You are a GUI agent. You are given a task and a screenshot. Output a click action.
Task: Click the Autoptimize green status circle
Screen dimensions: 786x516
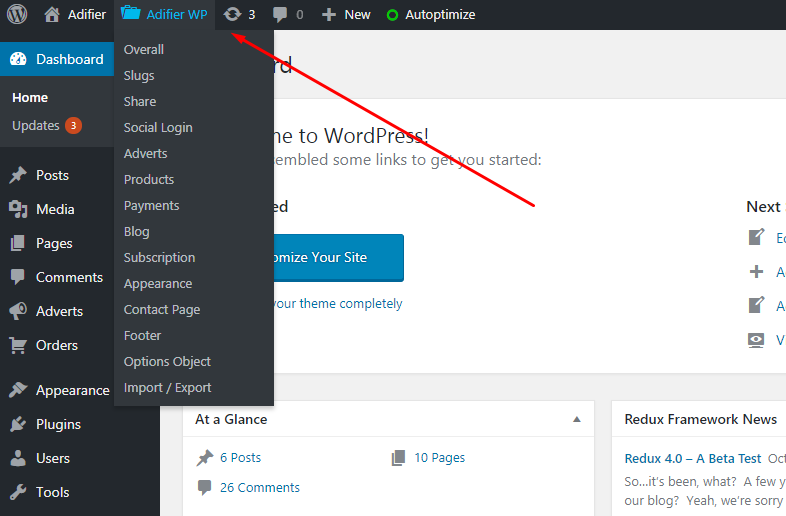tap(392, 15)
